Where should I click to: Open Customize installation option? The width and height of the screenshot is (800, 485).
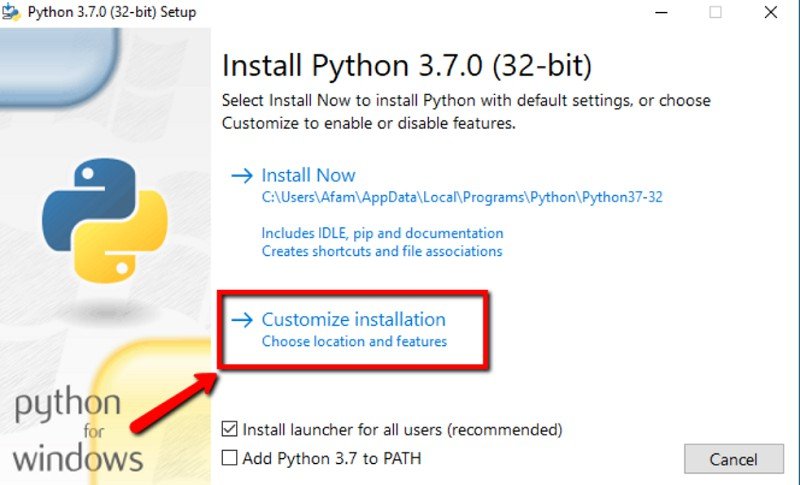[x=354, y=320]
